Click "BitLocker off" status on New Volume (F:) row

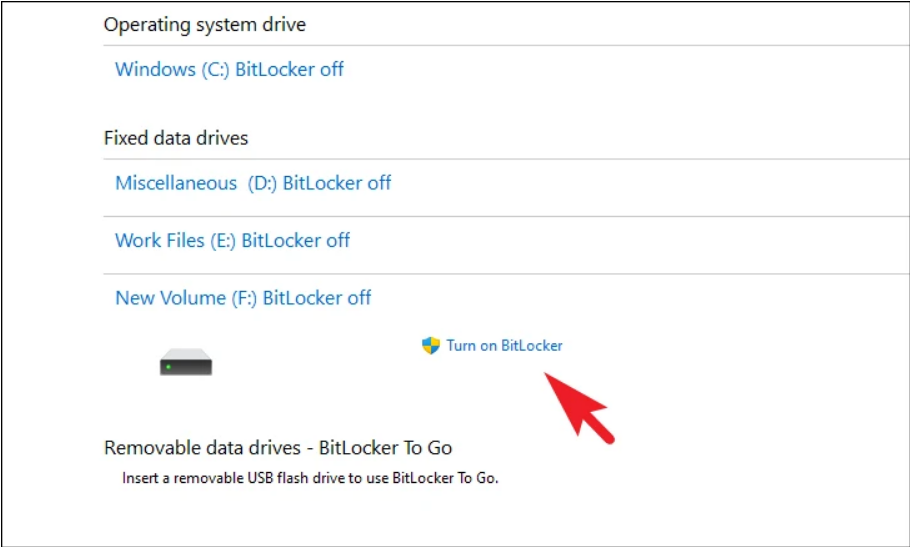[x=317, y=298]
